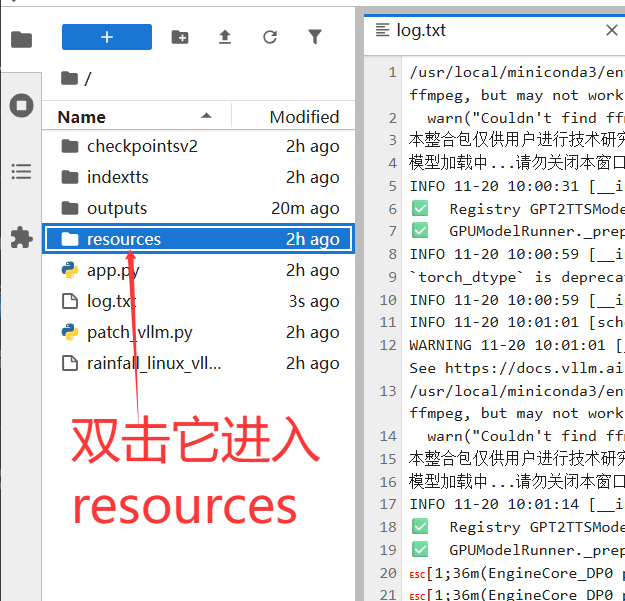The image size is (625, 601).
Task: Switch to the log.txt tab
Action: point(420,30)
